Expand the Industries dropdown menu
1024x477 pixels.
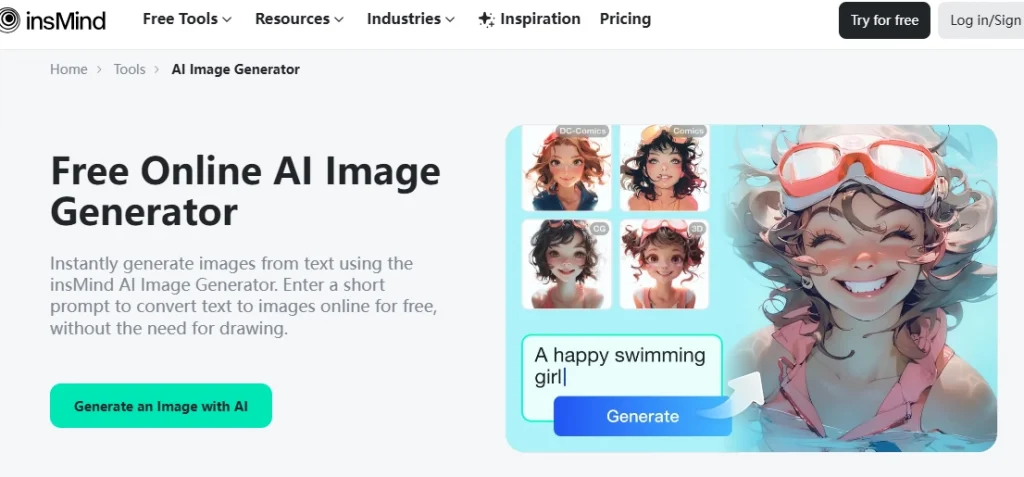[411, 20]
